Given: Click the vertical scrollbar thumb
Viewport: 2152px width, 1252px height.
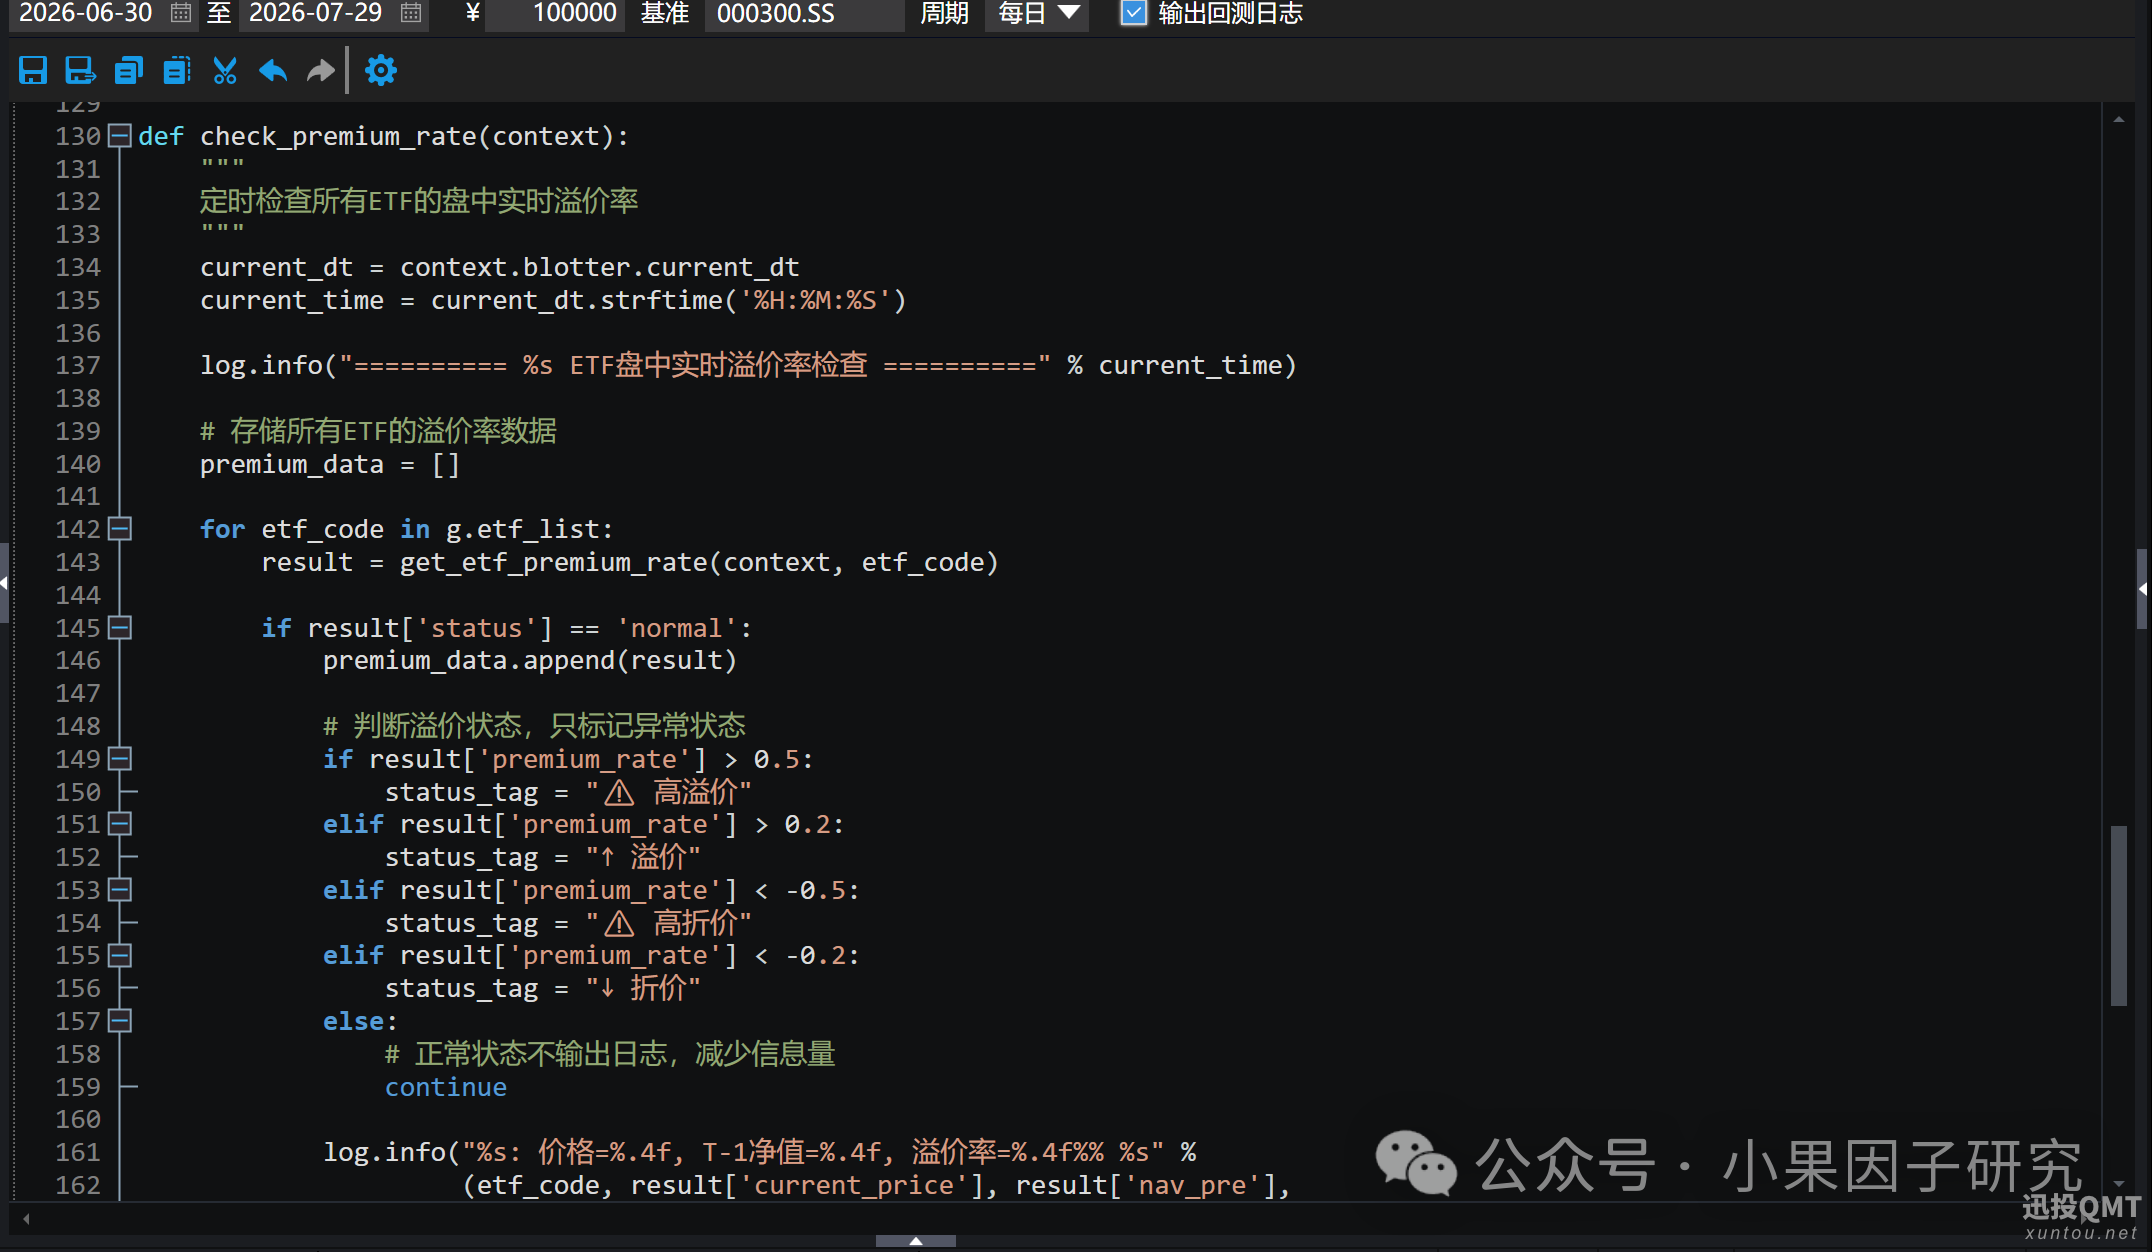Looking at the screenshot, I should tap(2118, 915).
